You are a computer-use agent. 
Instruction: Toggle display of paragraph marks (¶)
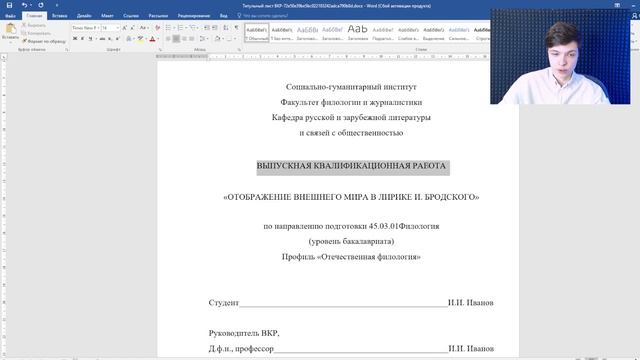[236, 28]
